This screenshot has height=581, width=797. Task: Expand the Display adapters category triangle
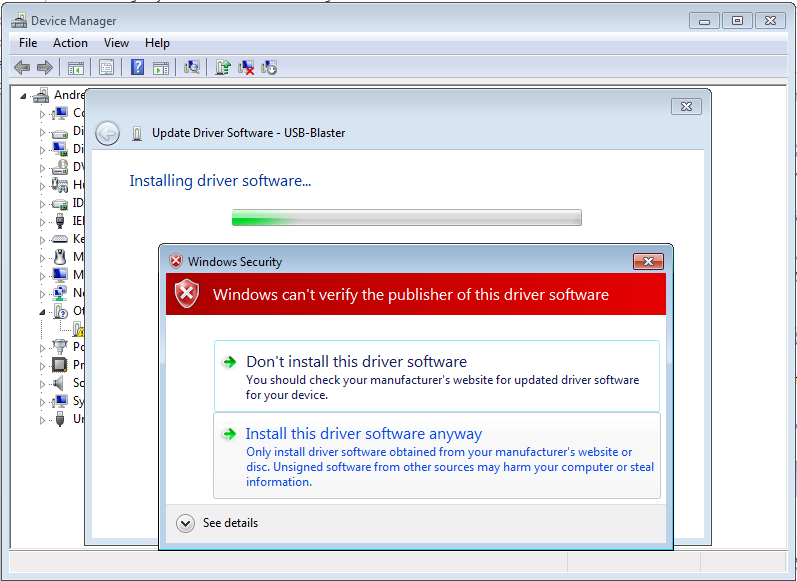pos(42,150)
